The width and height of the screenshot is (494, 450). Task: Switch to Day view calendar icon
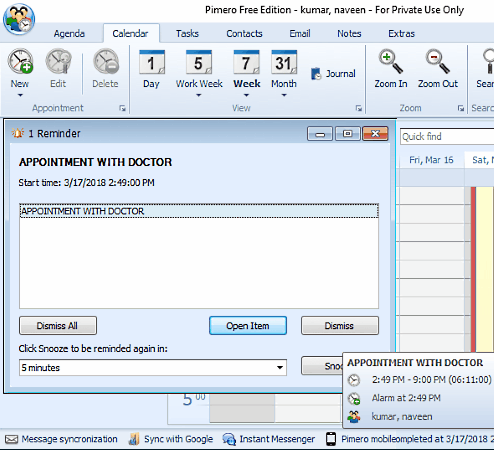tap(152, 62)
